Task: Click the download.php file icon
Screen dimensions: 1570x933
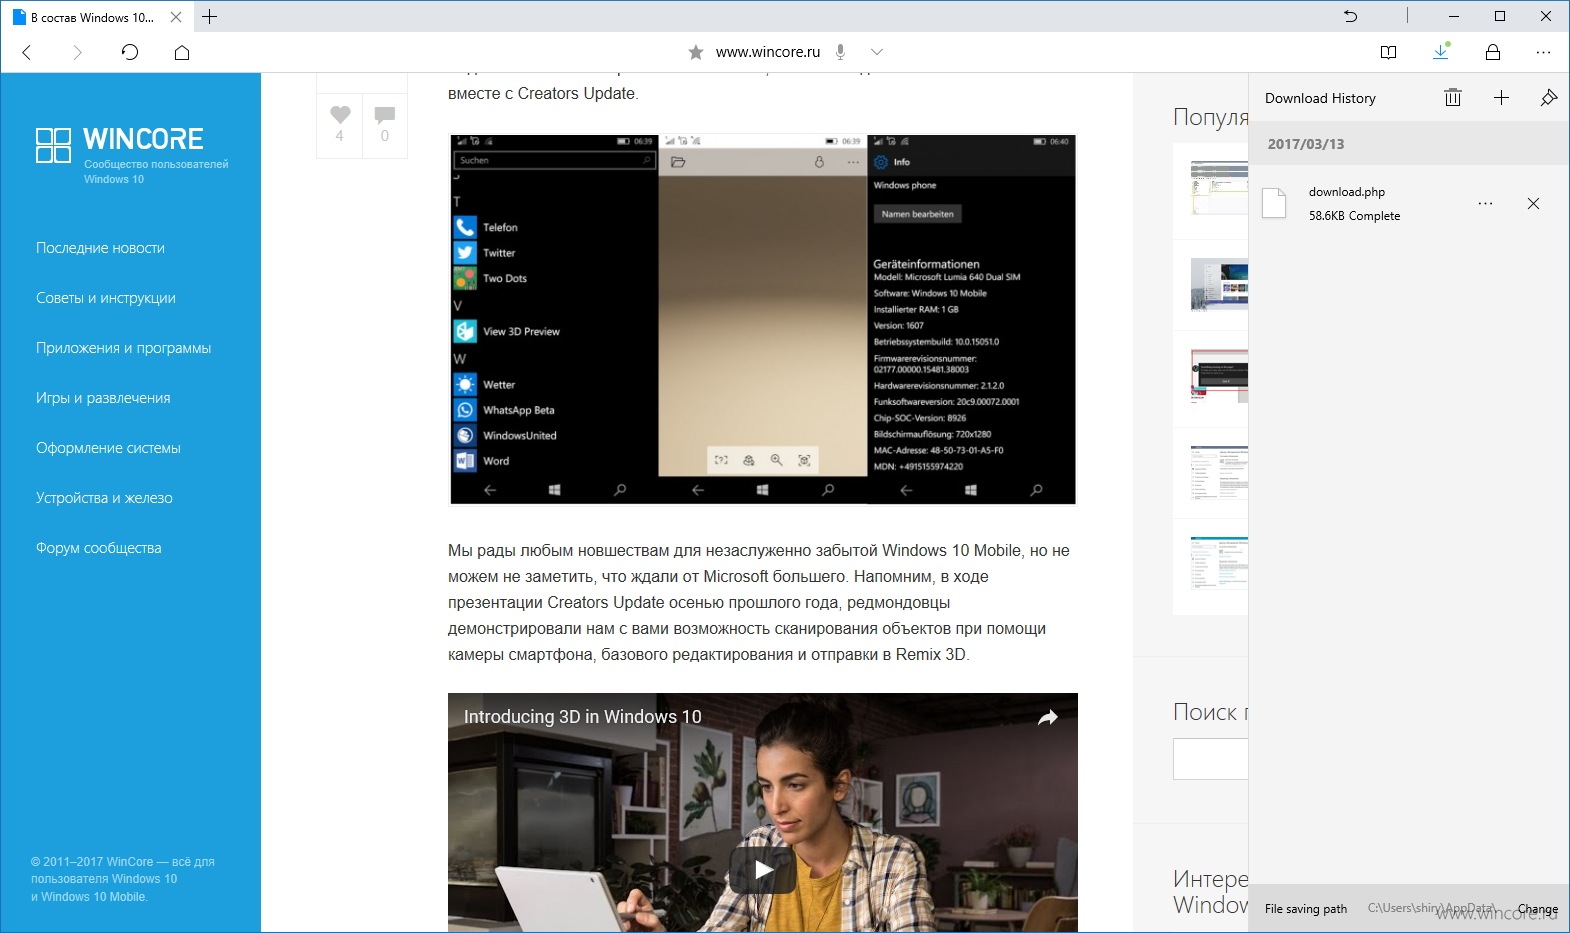Action: click(x=1274, y=203)
